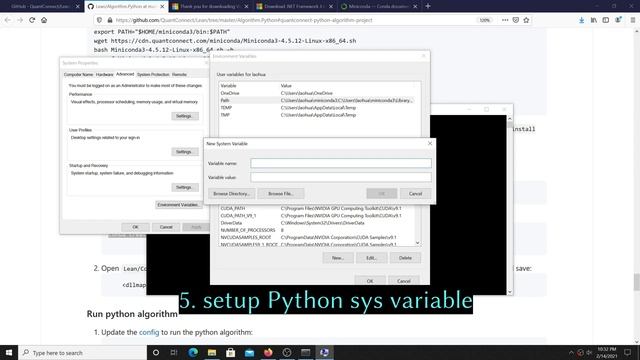The height and width of the screenshot is (360, 640).
Task: Click the Firefox back arrow
Action: (8, 20)
